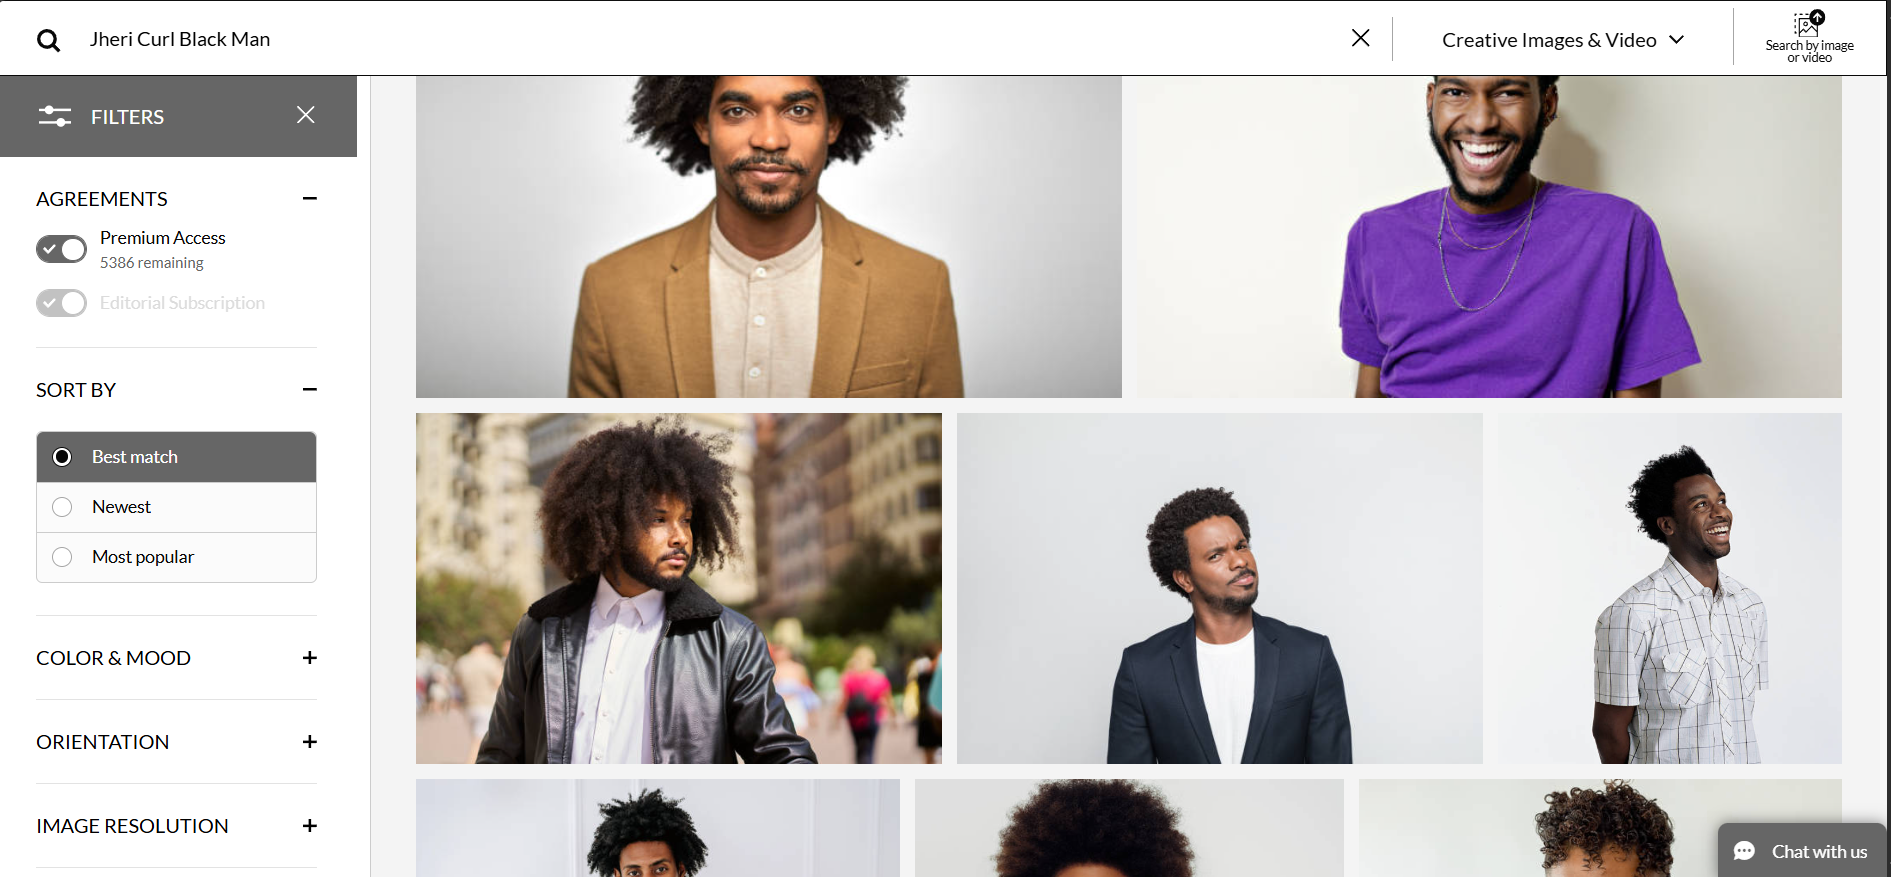This screenshot has height=877, width=1891.
Task: Clear the search query with the X icon
Action: (1360, 38)
